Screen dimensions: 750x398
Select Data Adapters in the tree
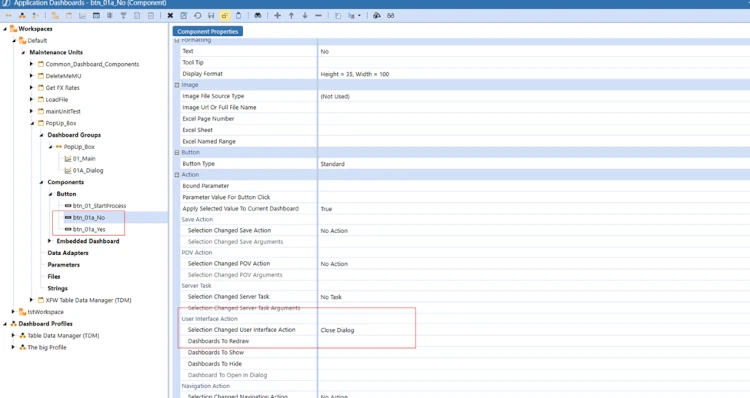point(68,253)
